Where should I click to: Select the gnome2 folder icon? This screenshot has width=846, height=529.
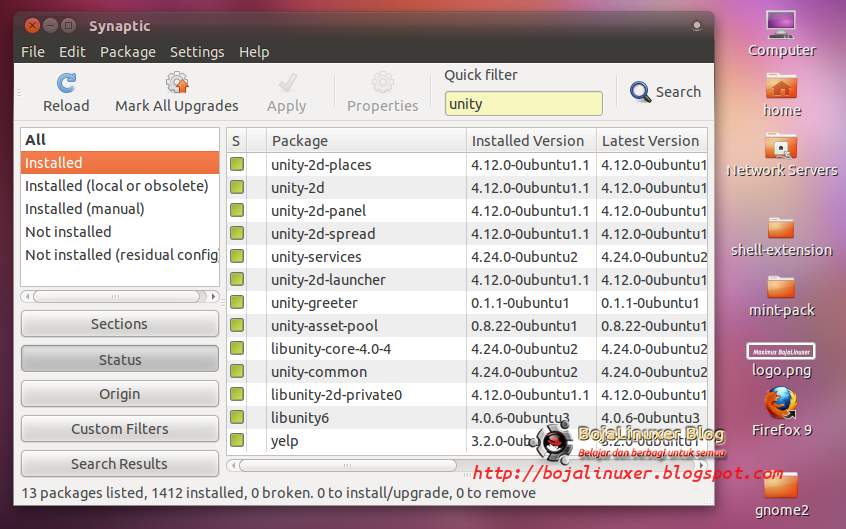coord(781,485)
